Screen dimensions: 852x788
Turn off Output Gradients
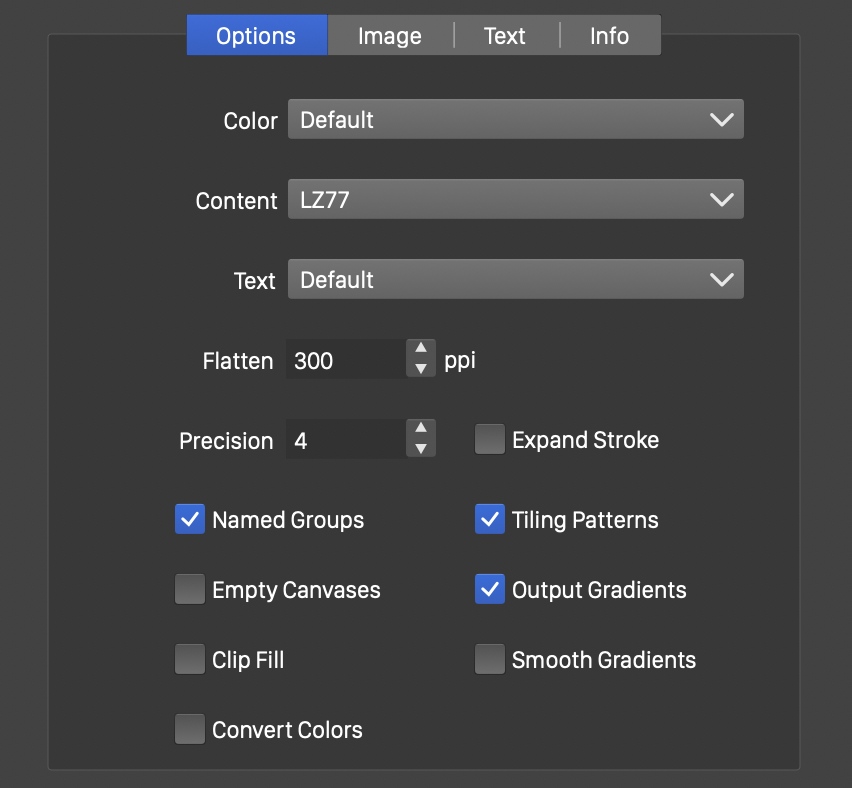[490, 590]
